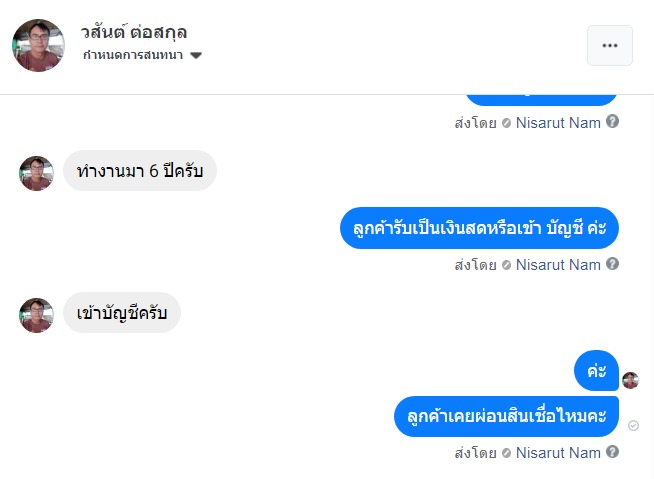The image size is (654, 479).
Task: Open Nisarut Nam link under ลูกค้าเคยผ่อนสินเชื่อไหมคะ
Action: click(558, 453)
